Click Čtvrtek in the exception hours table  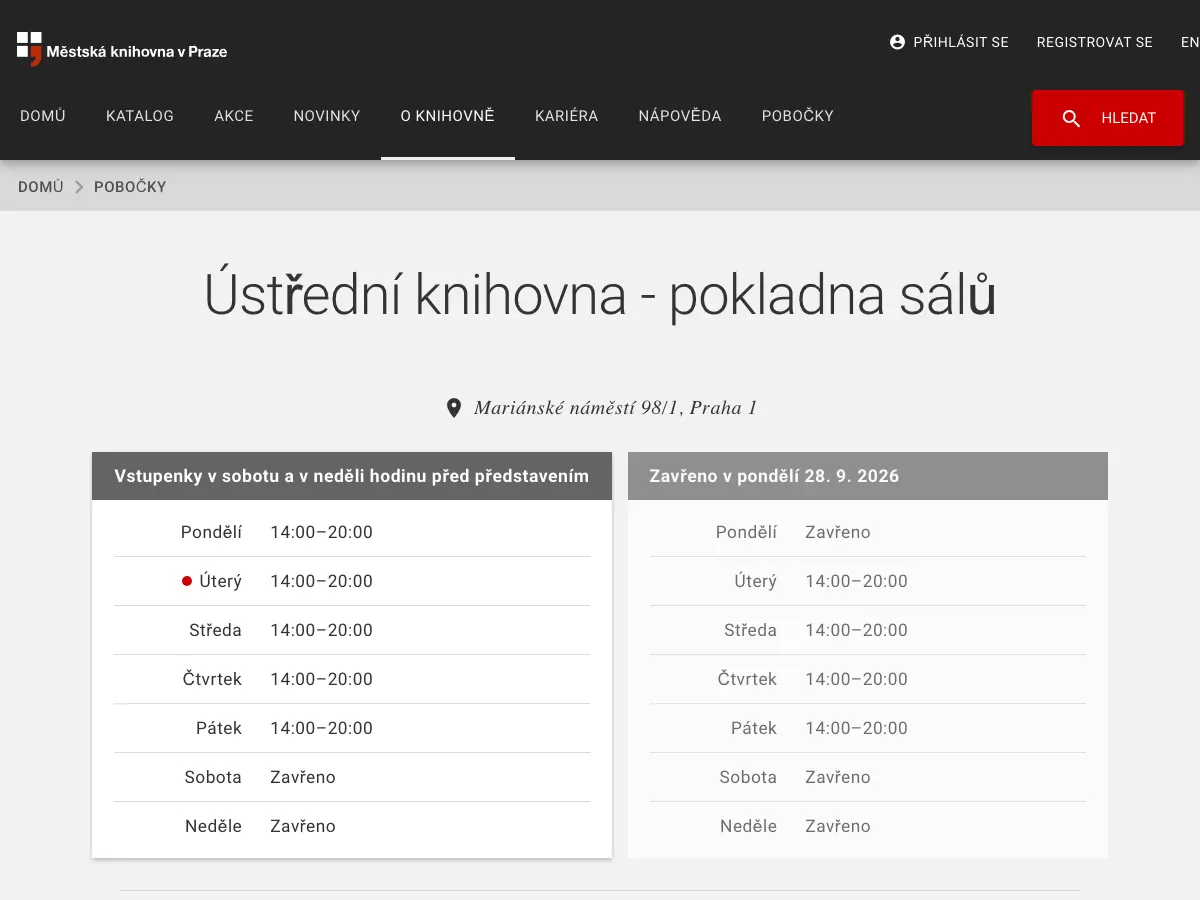pos(747,679)
